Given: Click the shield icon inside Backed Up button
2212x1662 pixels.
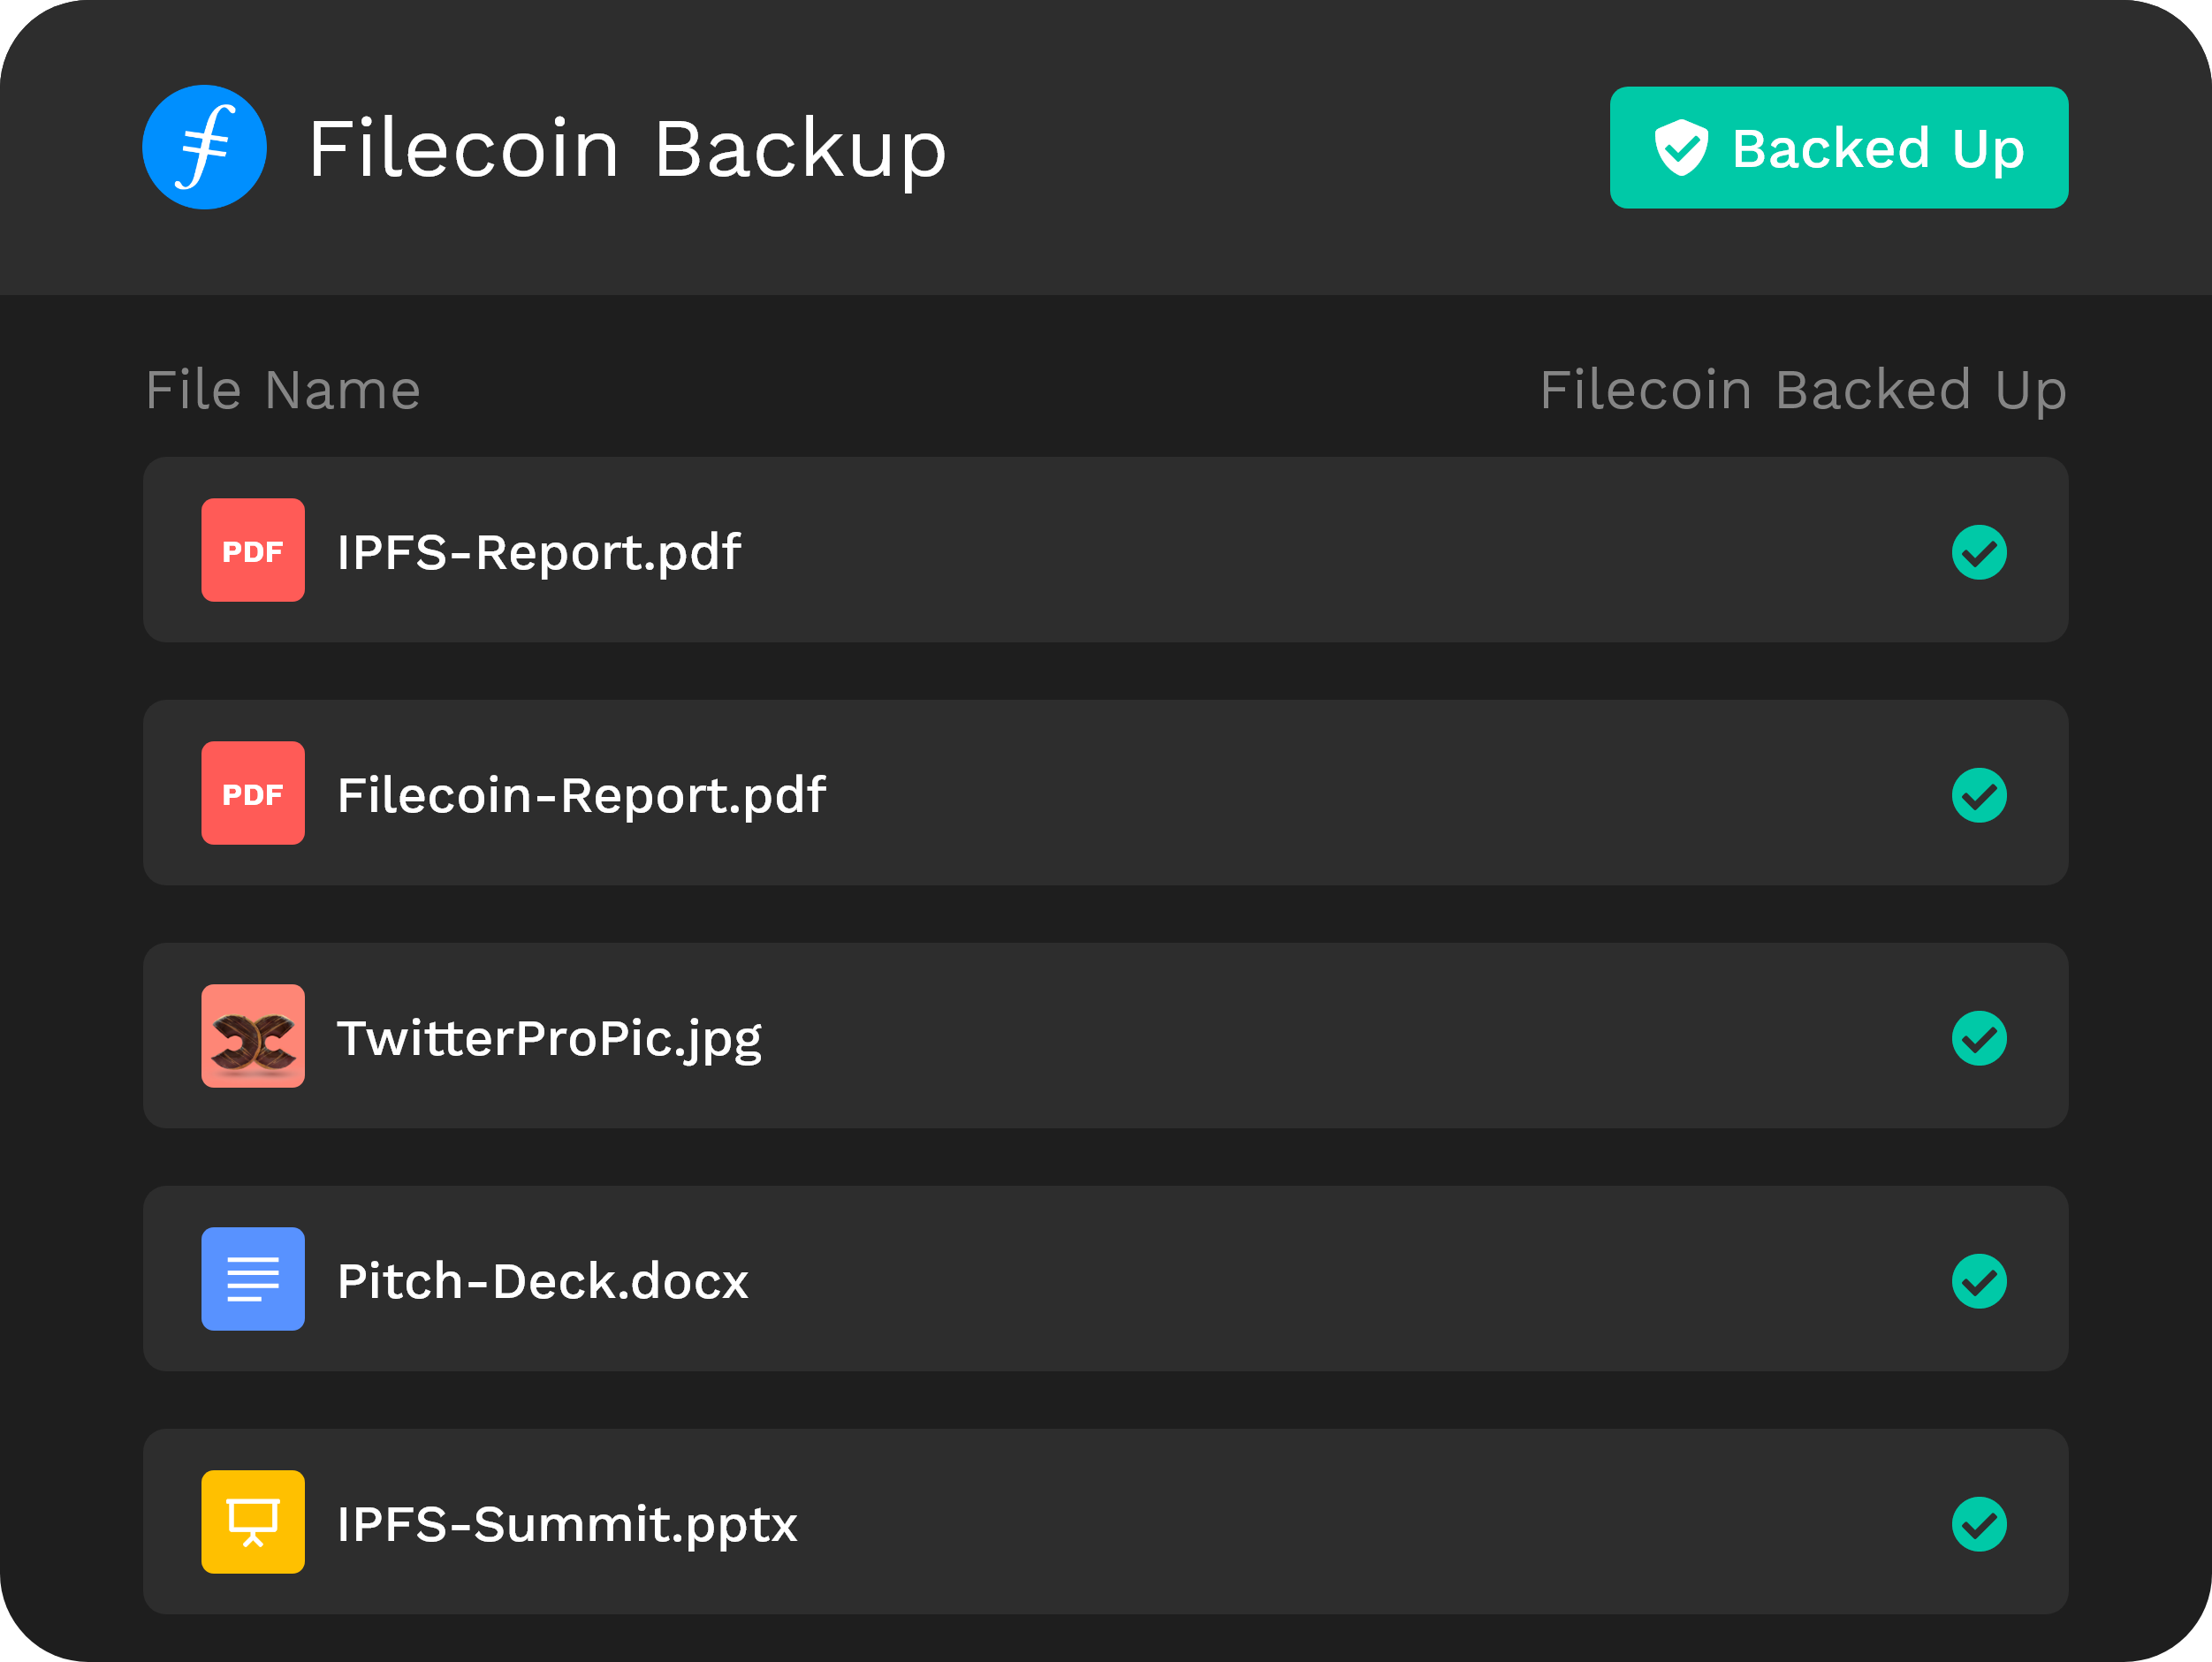Looking at the screenshot, I should [x=1681, y=147].
